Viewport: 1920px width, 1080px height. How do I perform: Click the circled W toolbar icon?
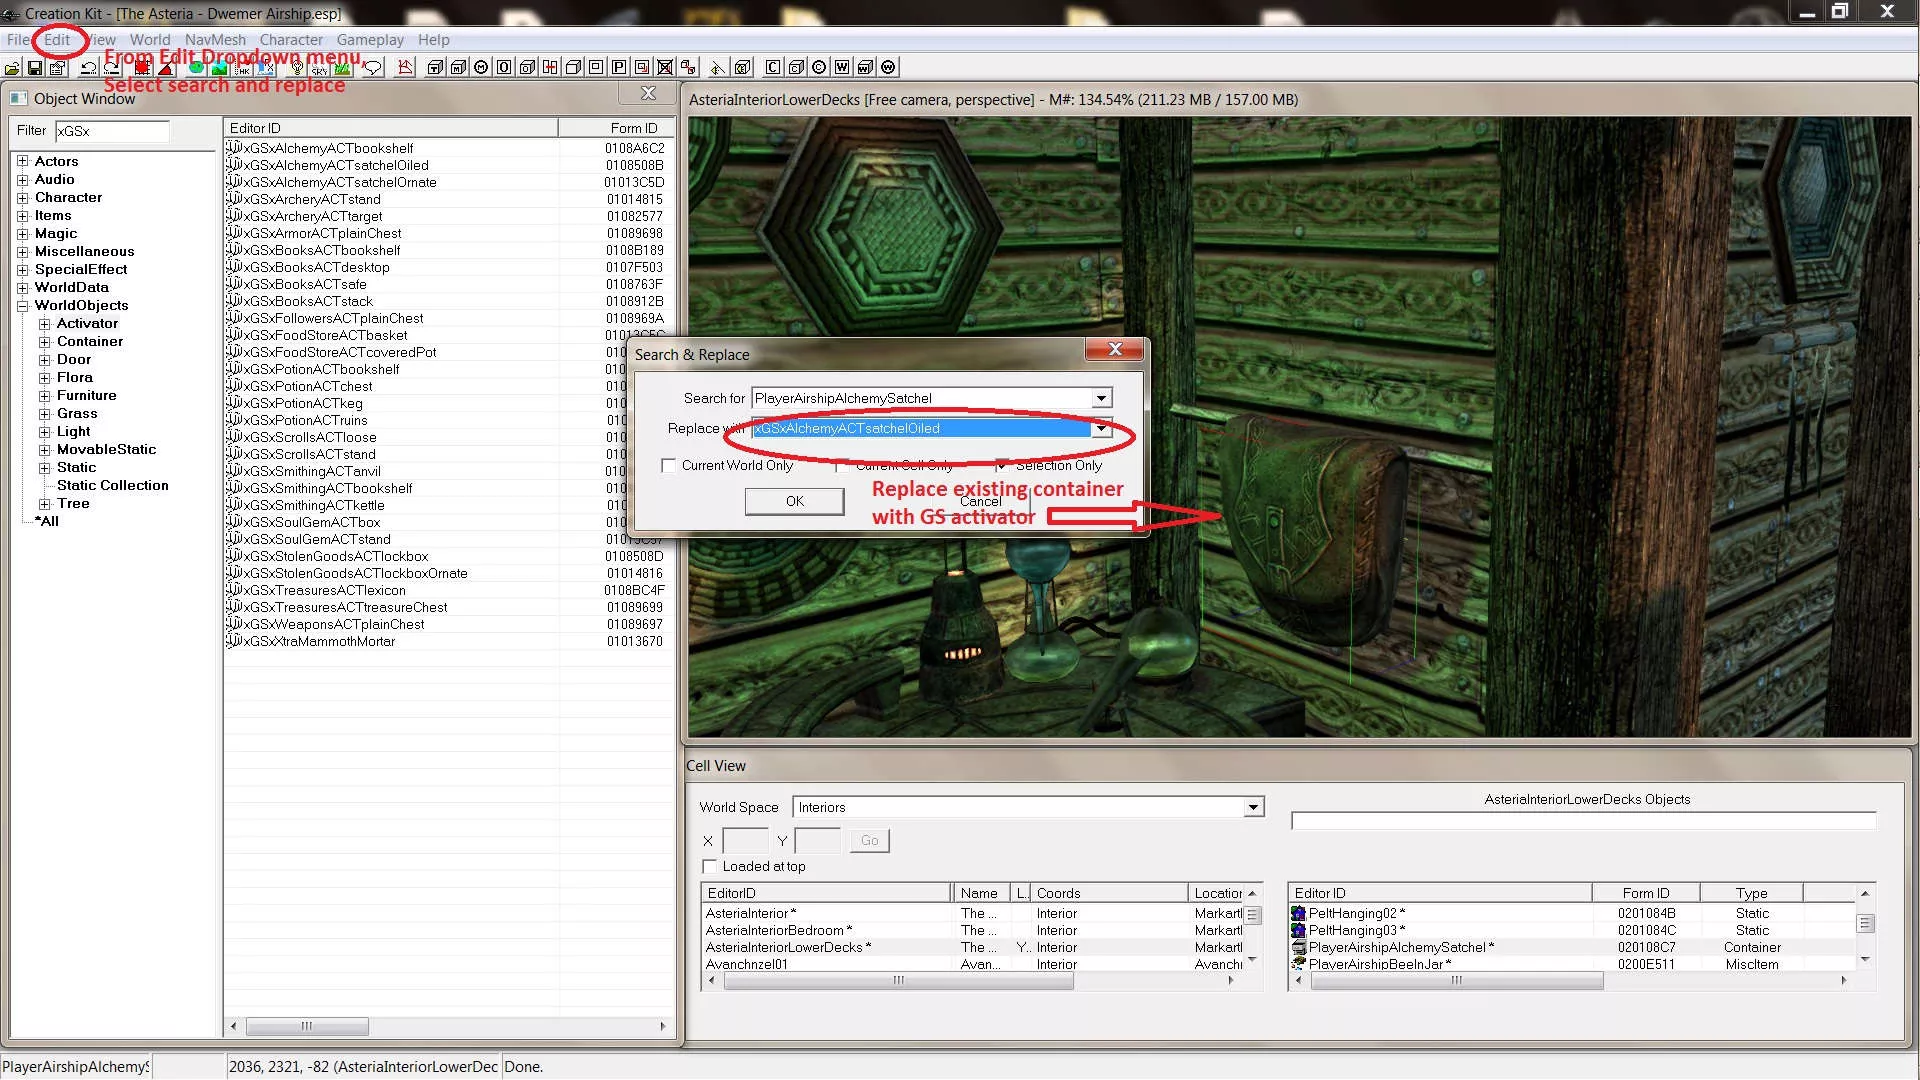coord(888,68)
